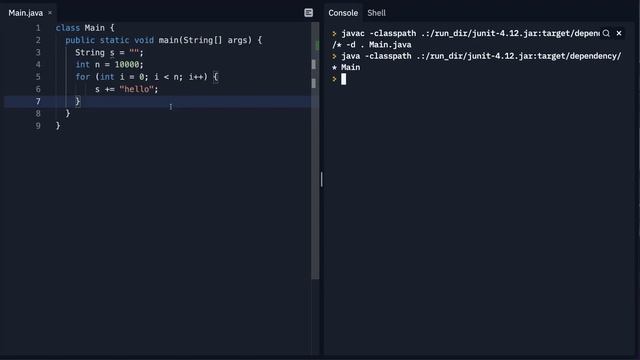640x360 pixels.
Task: Click the 'String s = "";' code line
Action: (x=109, y=52)
